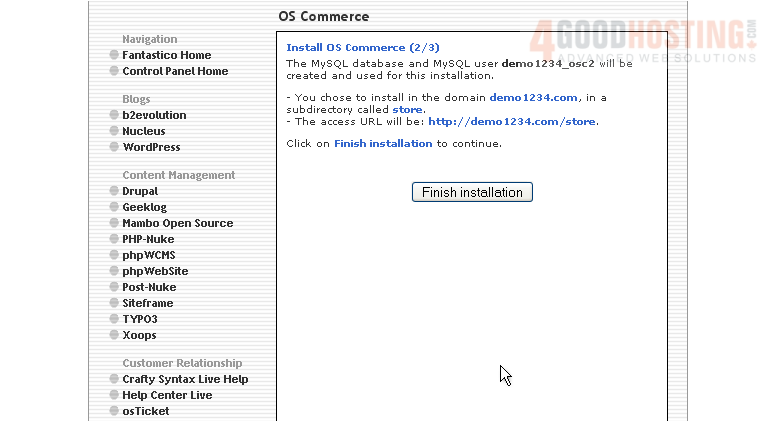The width and height of the screenshot is (776, 422).
Task: Click the bullet icon next to TYPO3
Action: point(114,319)
